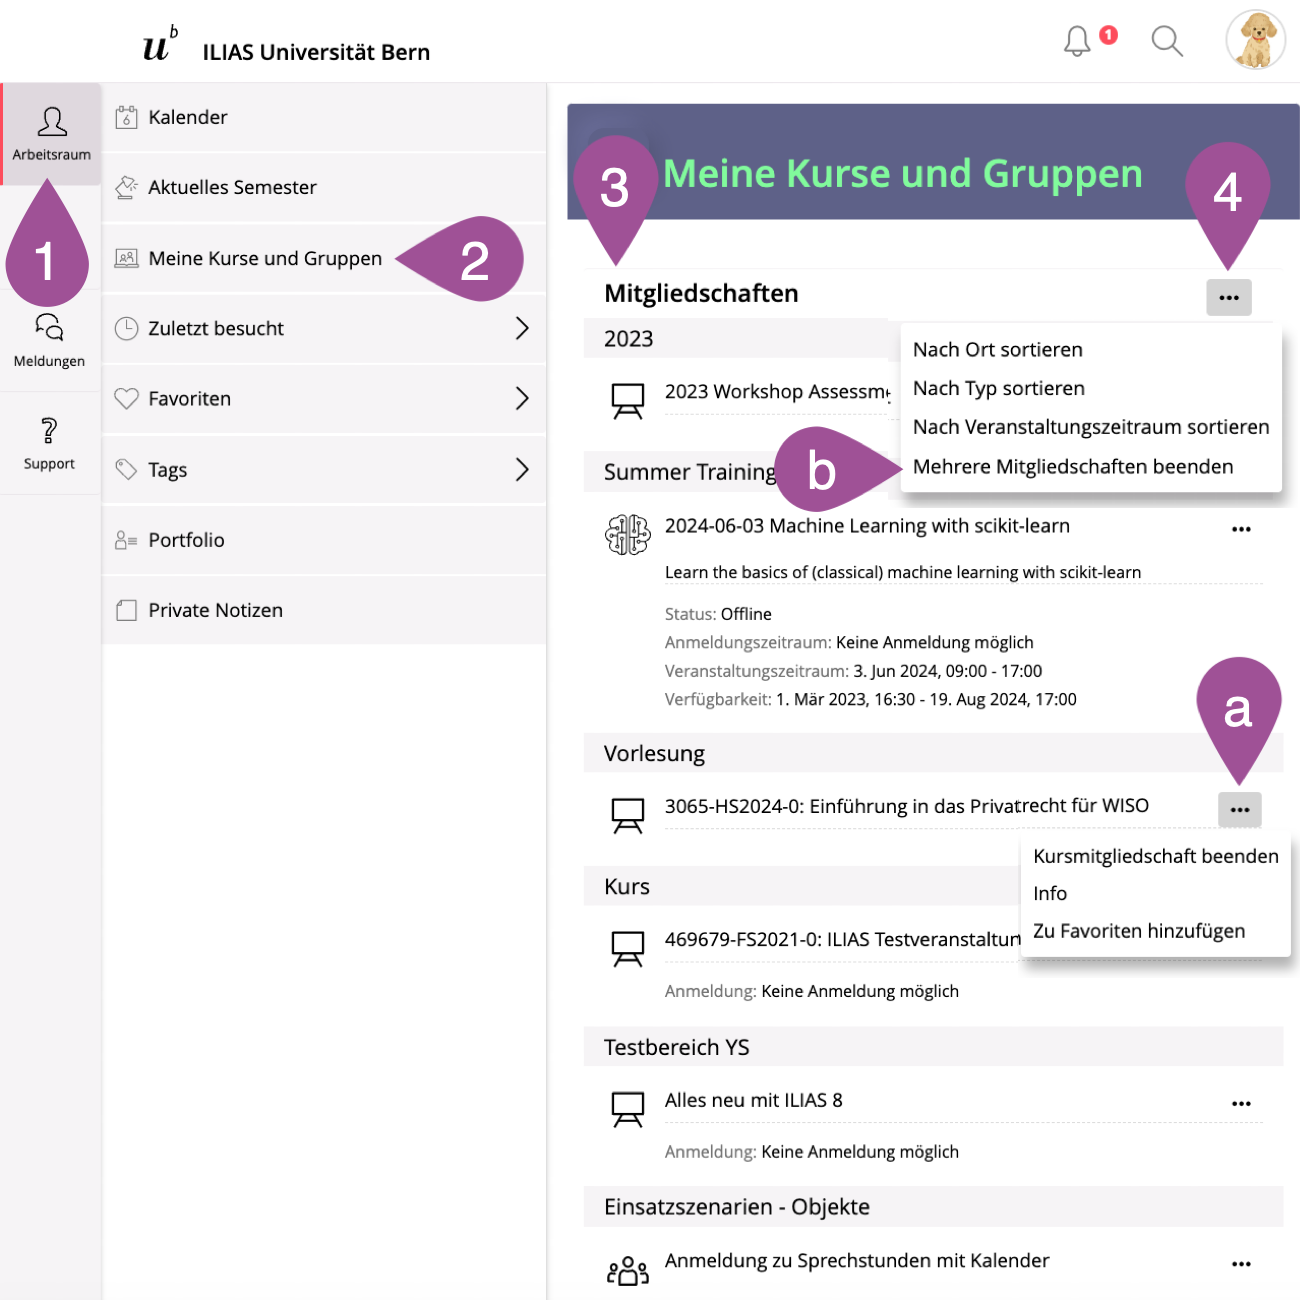Viewport: 1300px width, 1300px height.
Task: Open actions menu for Alles neu mit ILIAS 8
Action: (x=1241, y=1103)
